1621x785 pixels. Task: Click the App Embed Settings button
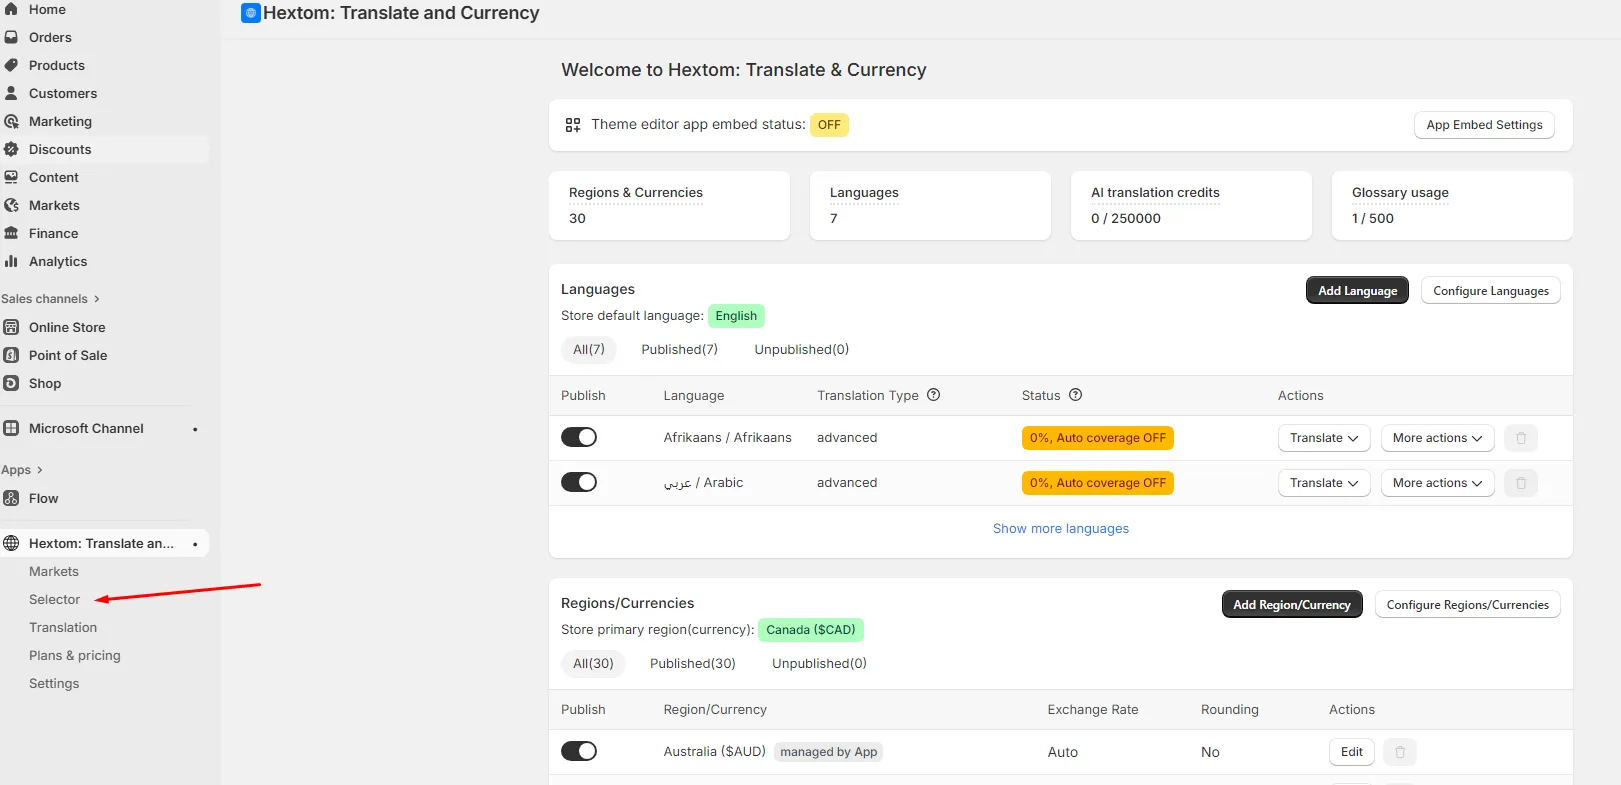[1484, 125]
